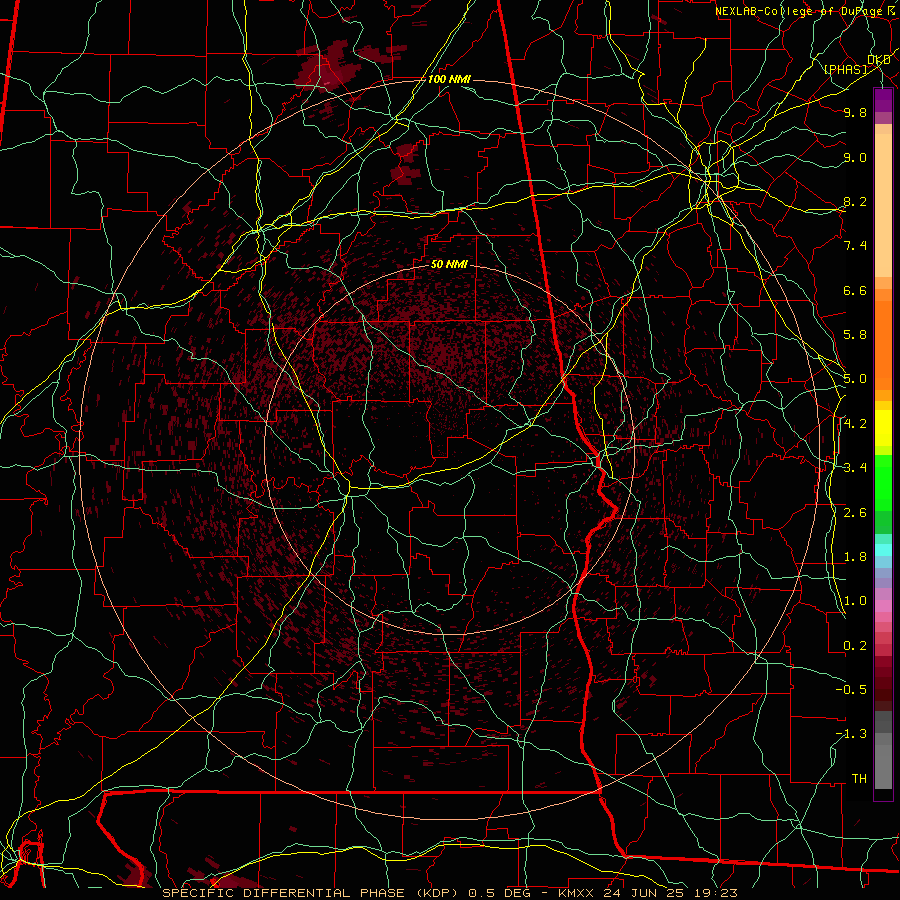Select the yellow color bar segment
Image resolution: width=900 pixels, height=900 pixels.
click(883, 428)
